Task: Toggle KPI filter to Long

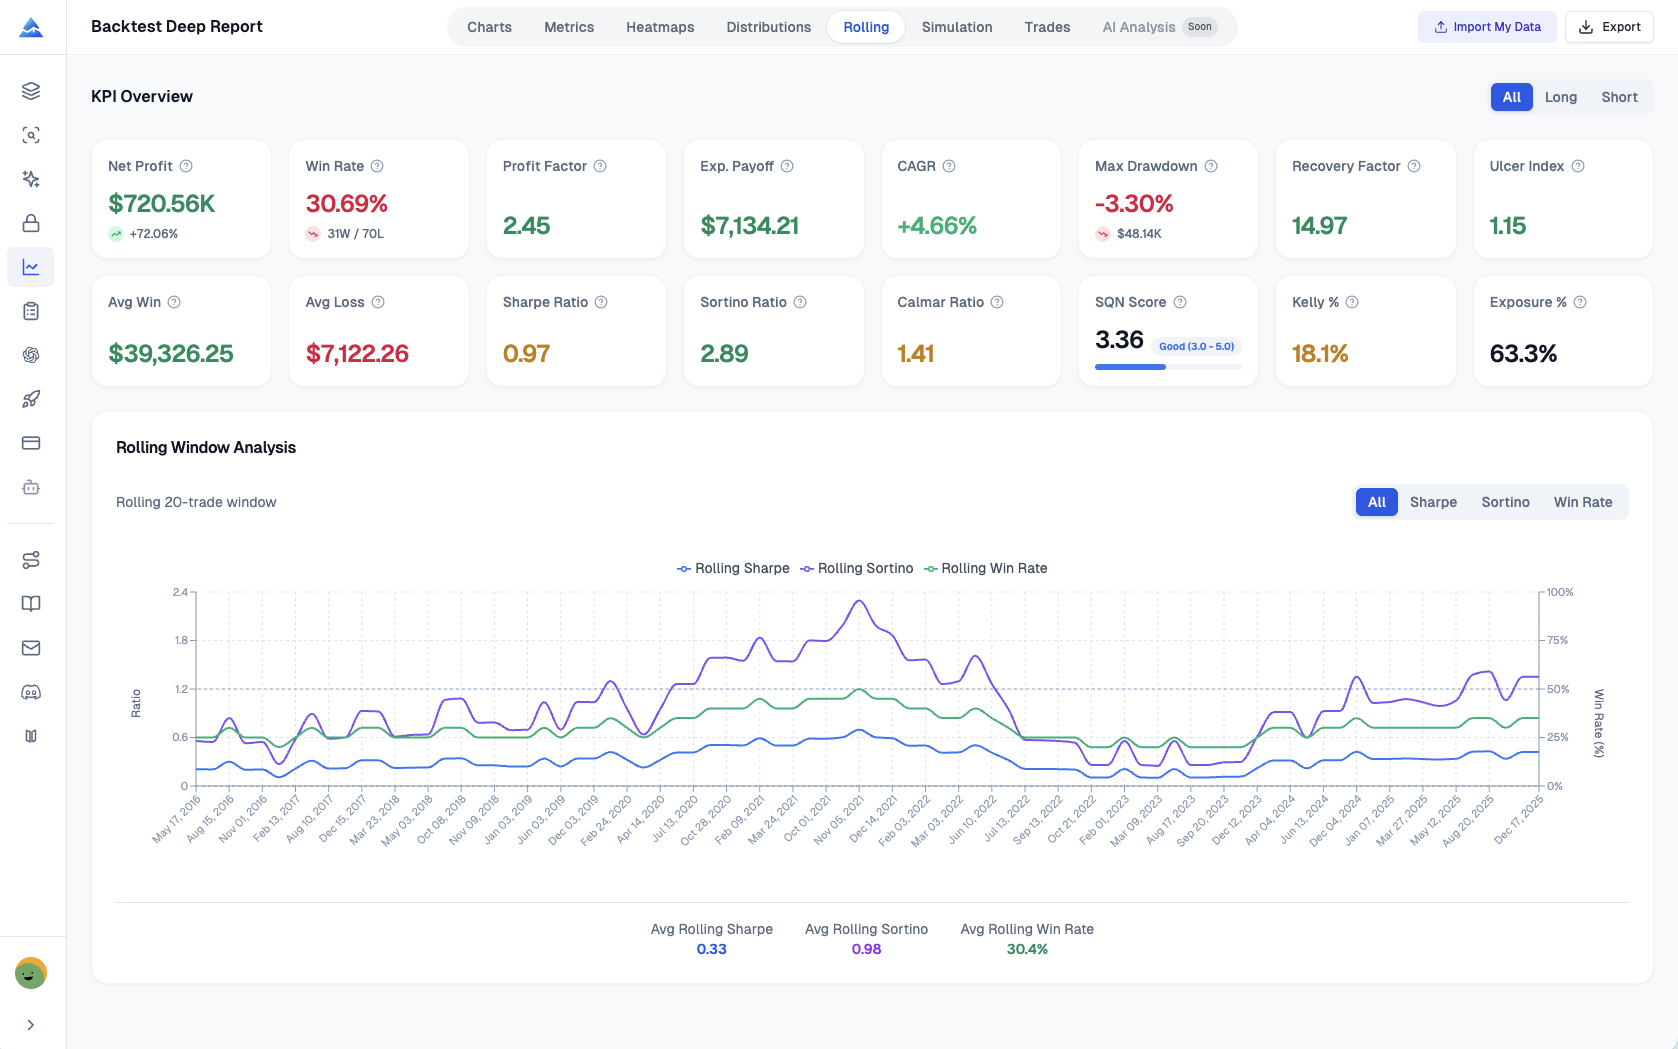Action: click(x=1560, y=97)
